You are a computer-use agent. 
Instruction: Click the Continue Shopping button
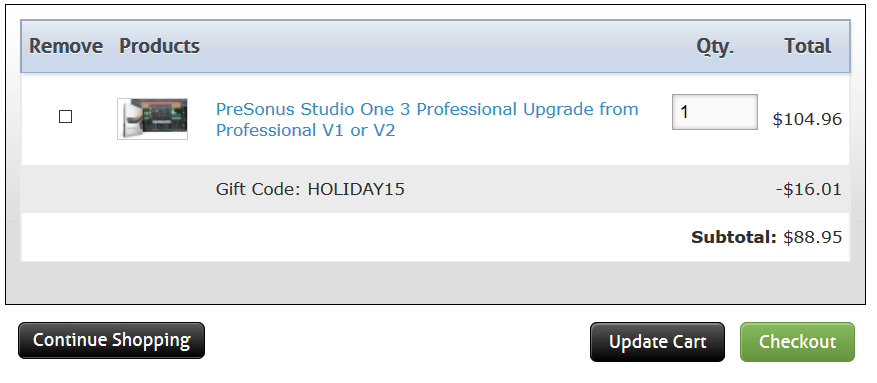(111, 340)
